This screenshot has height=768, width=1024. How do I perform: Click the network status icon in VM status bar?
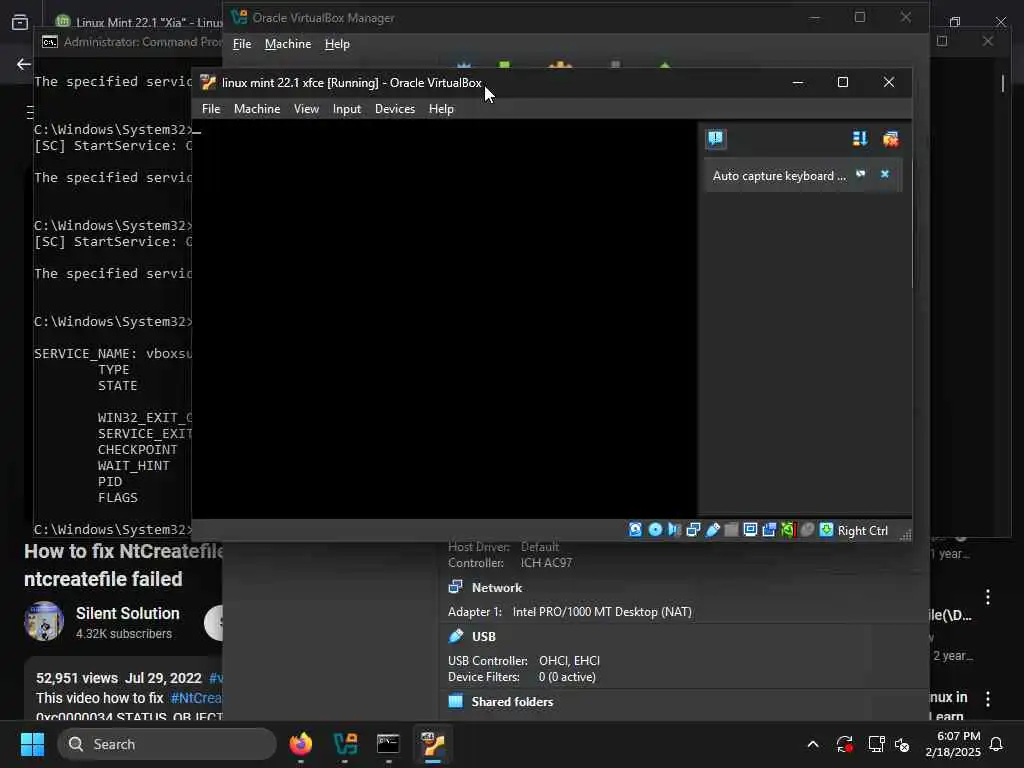click(693, 530)
